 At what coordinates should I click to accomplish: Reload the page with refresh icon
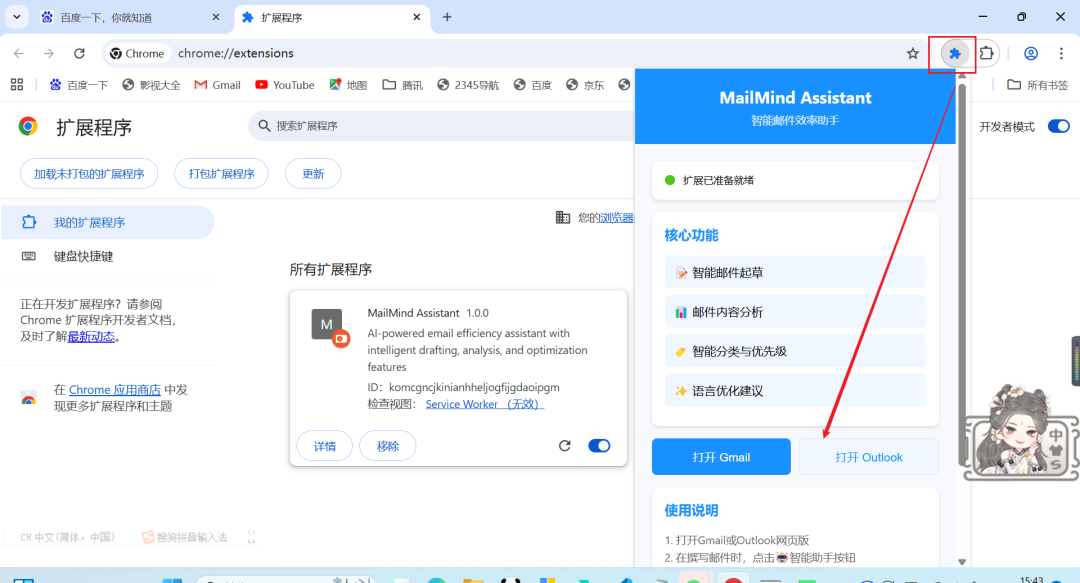click(x=79, y=53)
